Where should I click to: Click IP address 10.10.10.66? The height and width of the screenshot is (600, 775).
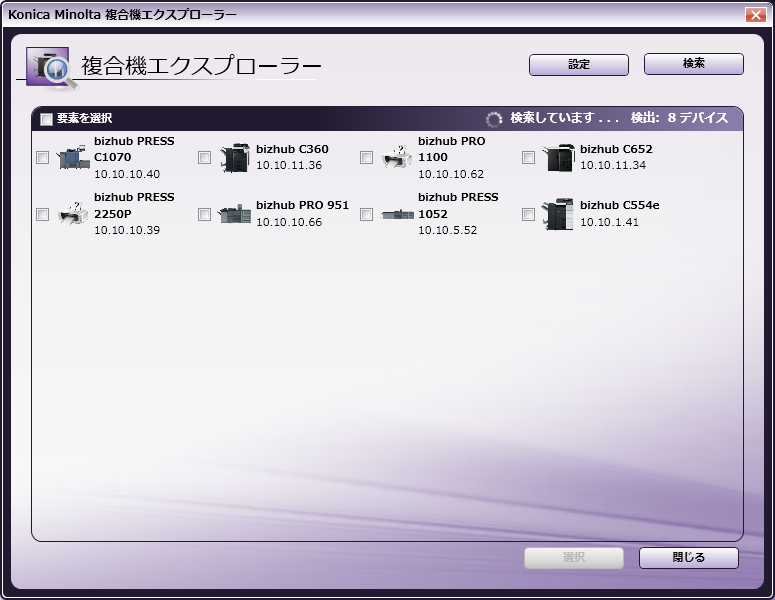tap(289, 222)
